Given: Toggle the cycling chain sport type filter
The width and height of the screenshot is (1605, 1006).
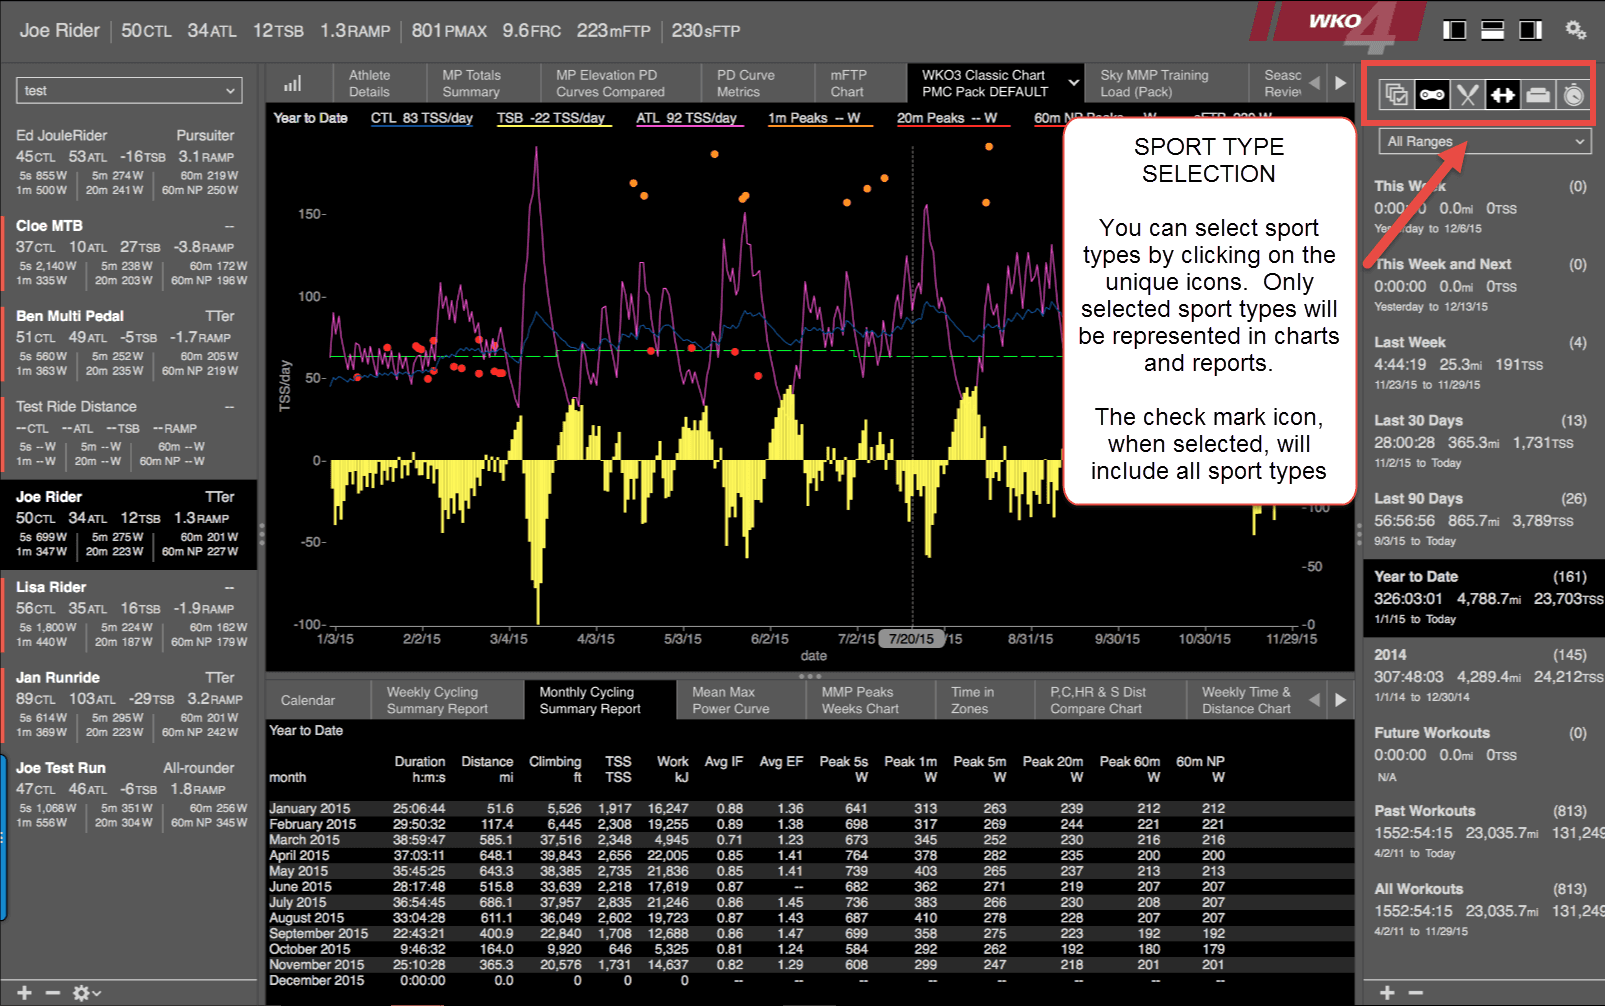Looking at the screenshot, I should click(1432, 95).
